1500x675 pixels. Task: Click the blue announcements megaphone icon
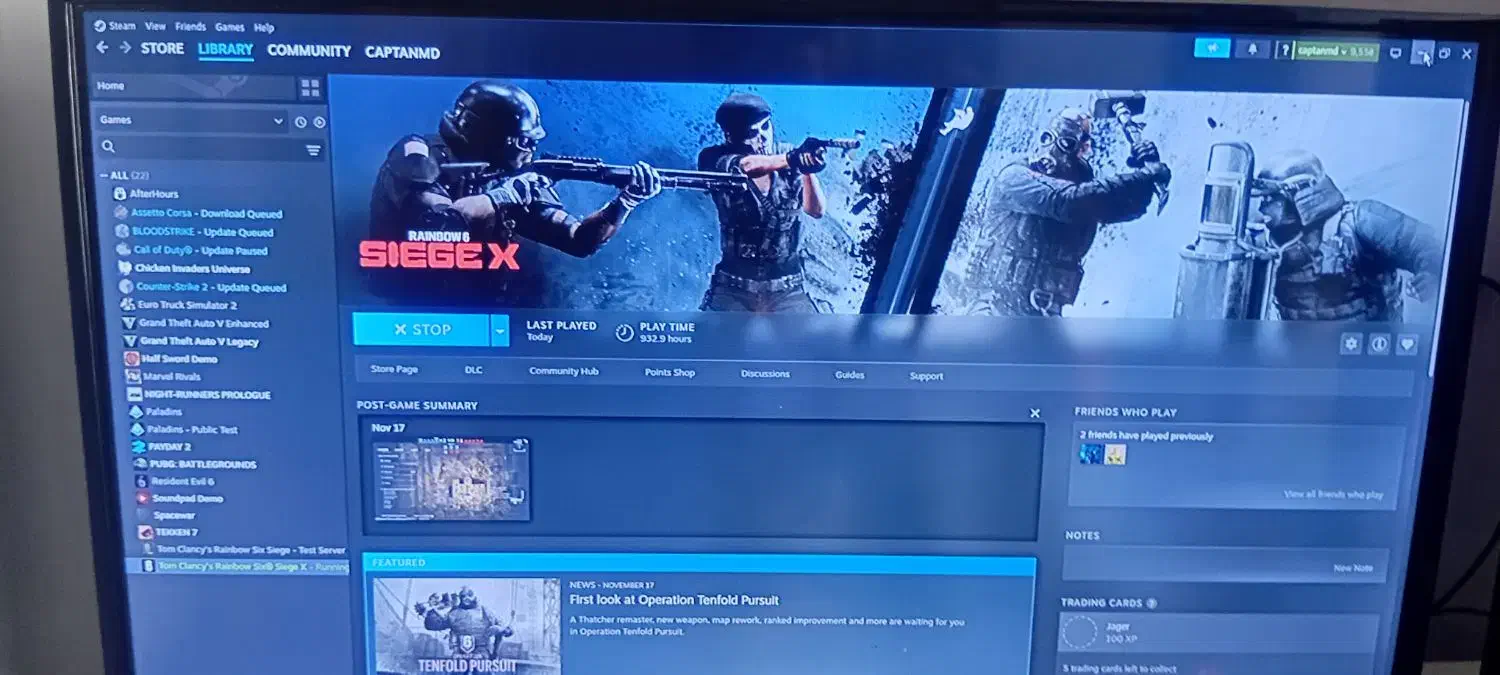tap(1211, 48)
